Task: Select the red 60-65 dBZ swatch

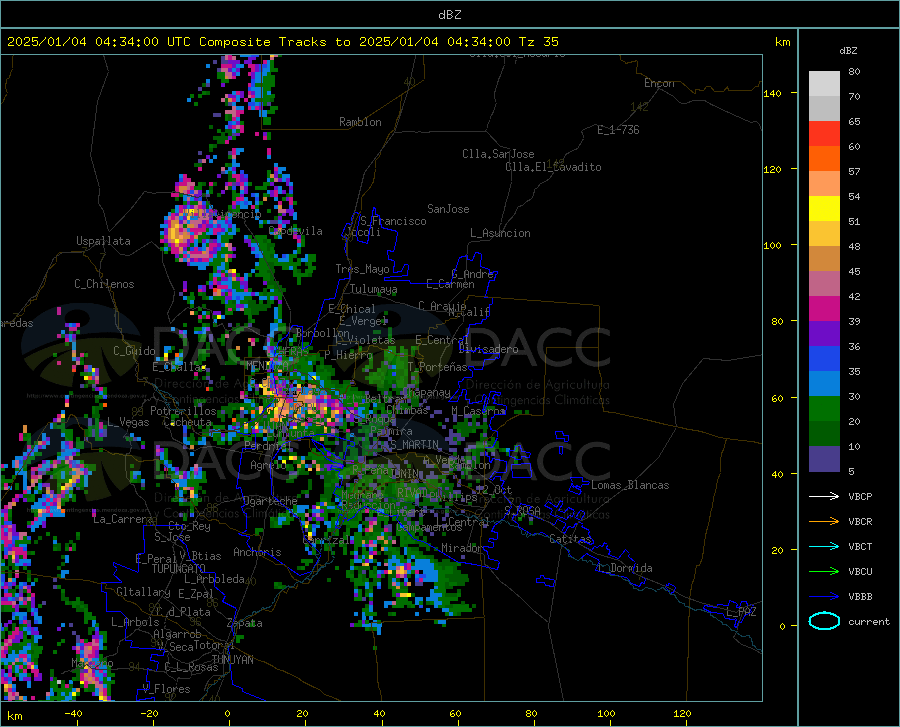Action: pyautogui.click(x=824, y=134)
